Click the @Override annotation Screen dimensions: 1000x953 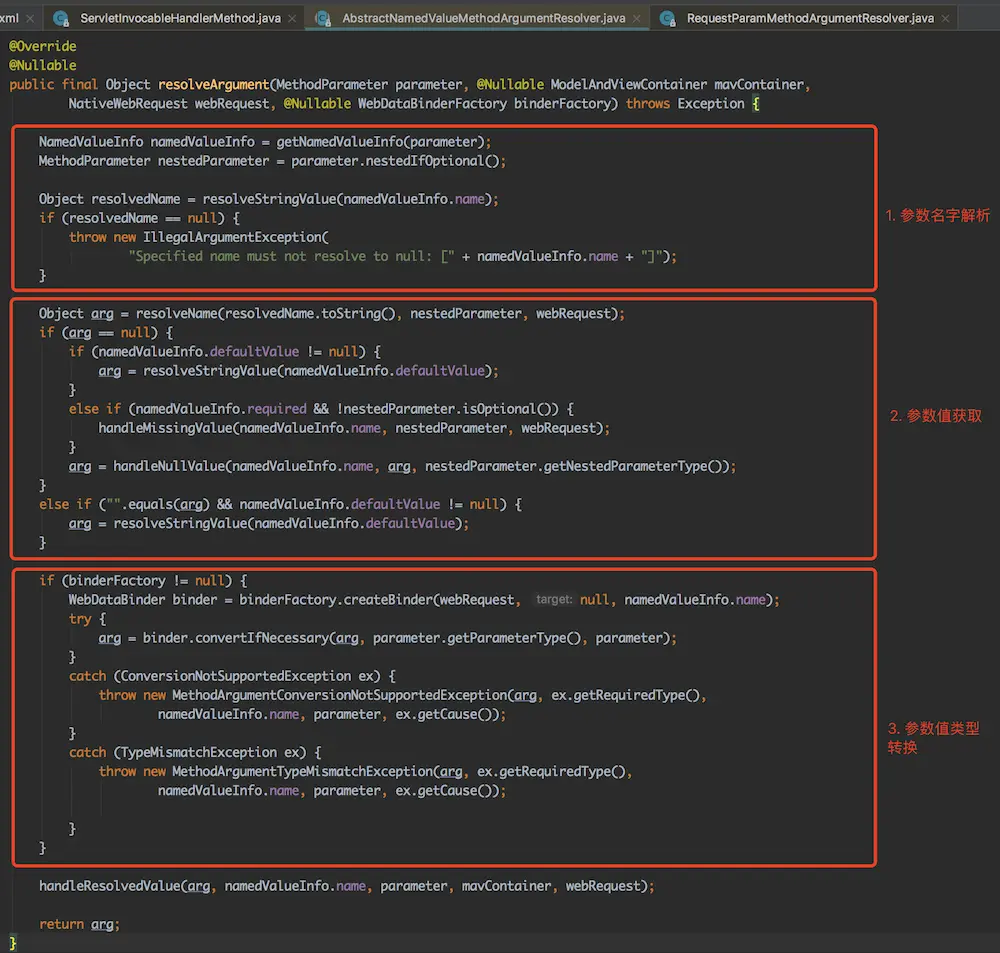click(42, 47)
